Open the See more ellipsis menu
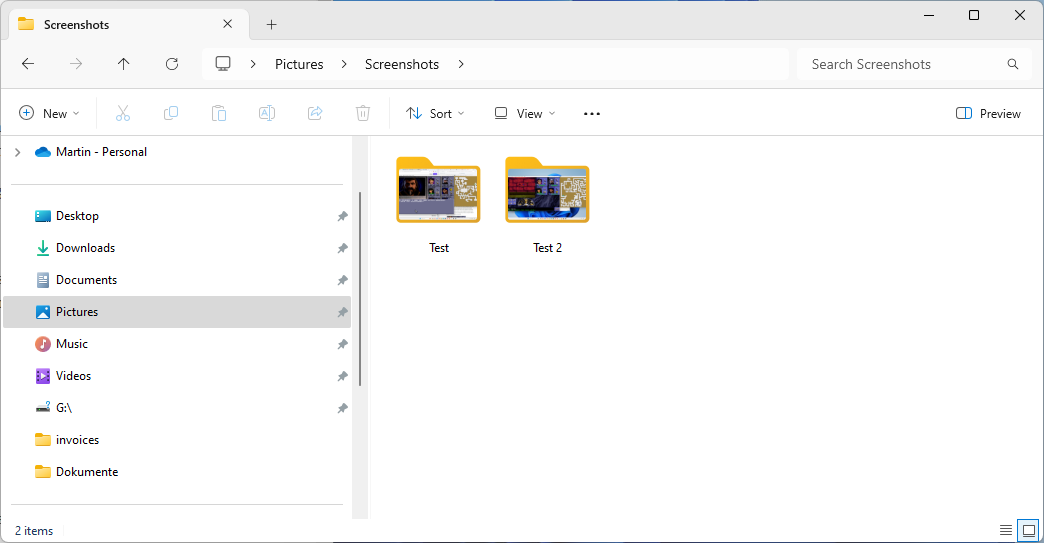 click(x=592, y=114)
